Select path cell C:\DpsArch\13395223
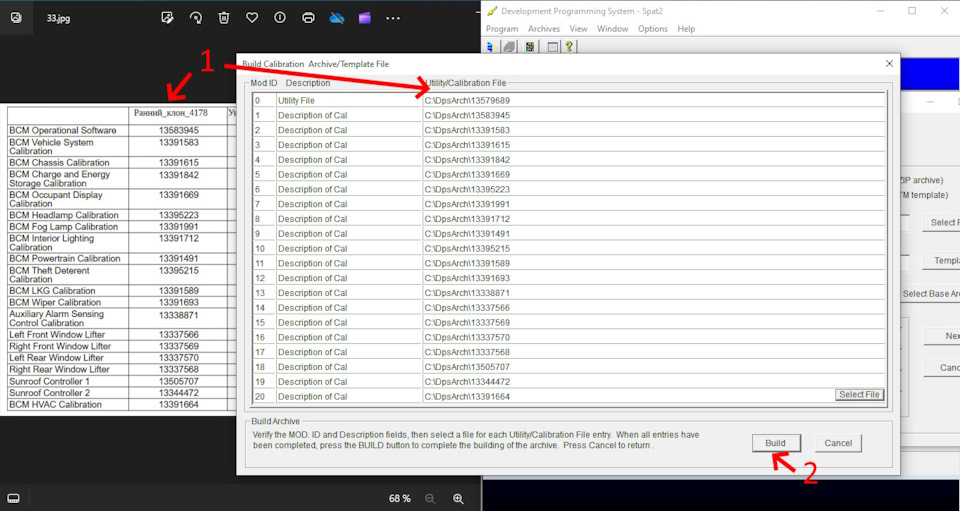960x511 pixels. (x=653, y=189)
